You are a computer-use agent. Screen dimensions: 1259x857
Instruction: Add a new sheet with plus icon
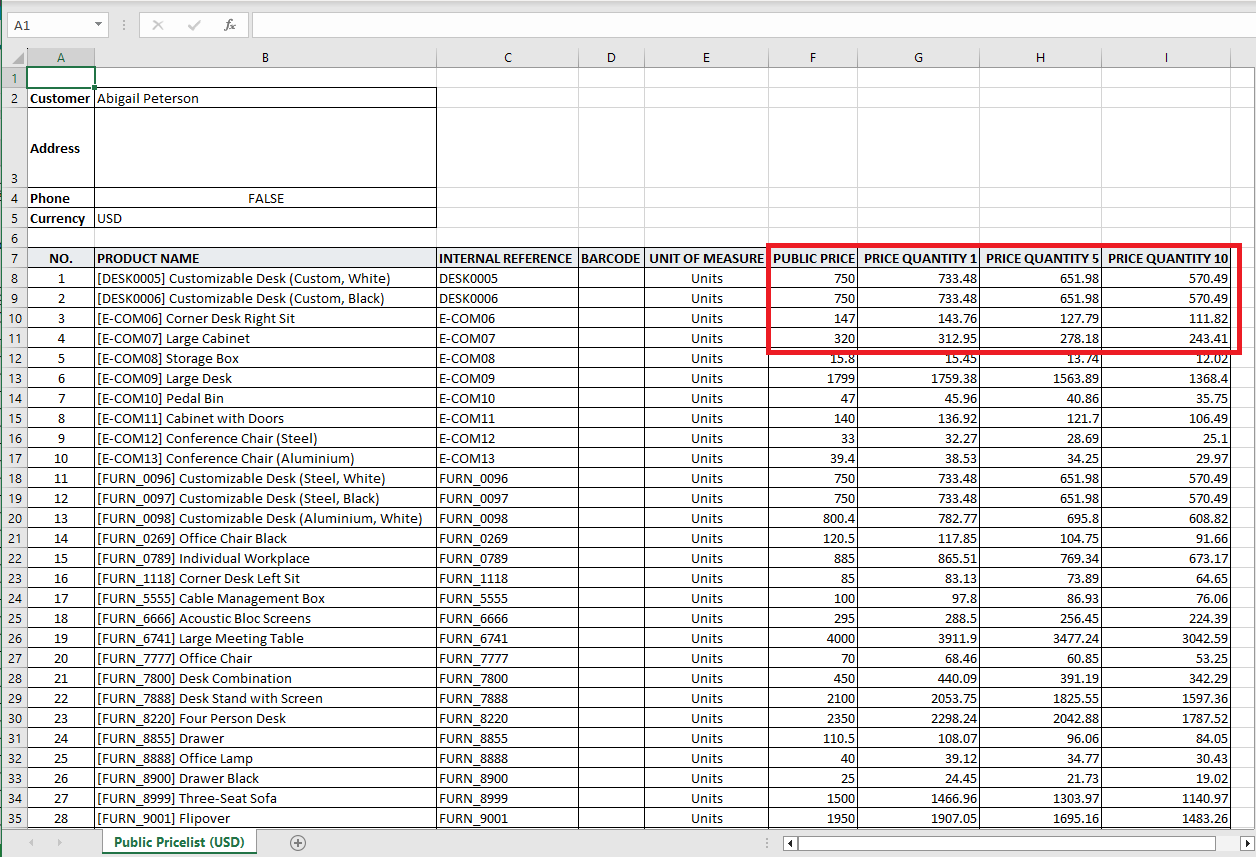point(297,843)
